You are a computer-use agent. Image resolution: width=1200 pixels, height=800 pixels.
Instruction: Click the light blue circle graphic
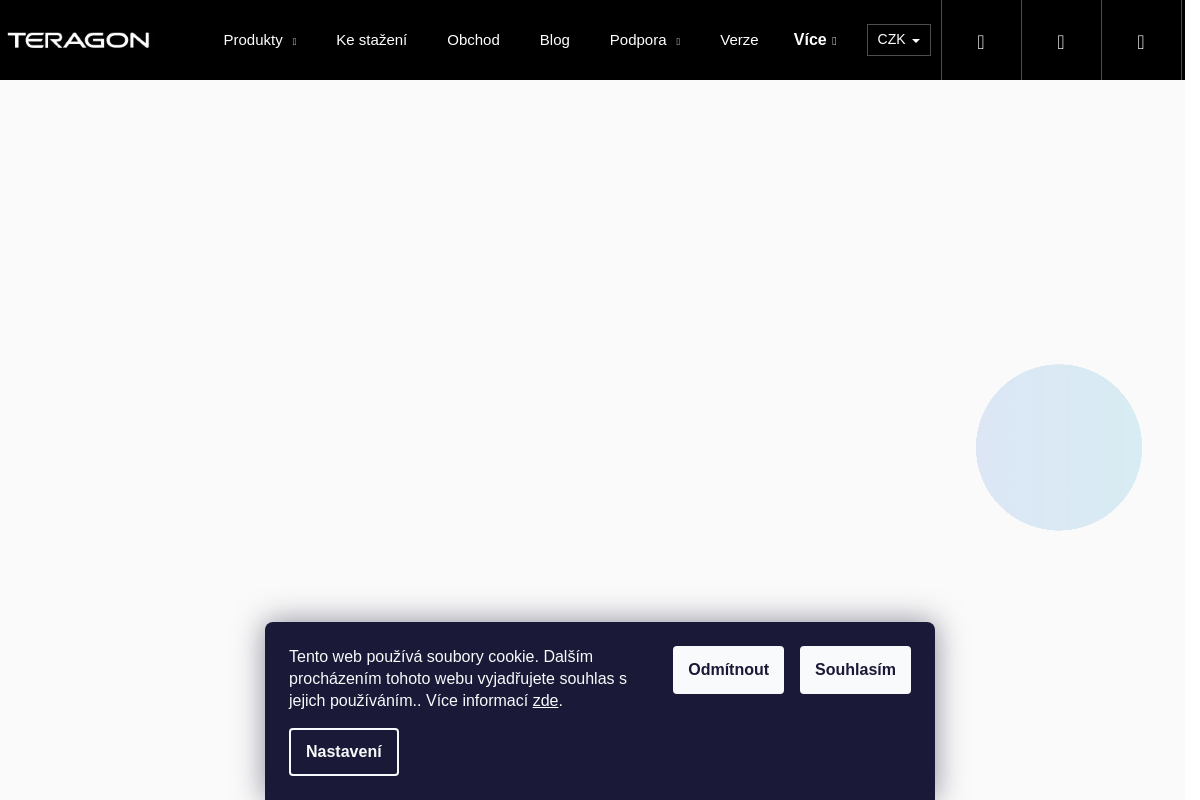coord(1059,447)
